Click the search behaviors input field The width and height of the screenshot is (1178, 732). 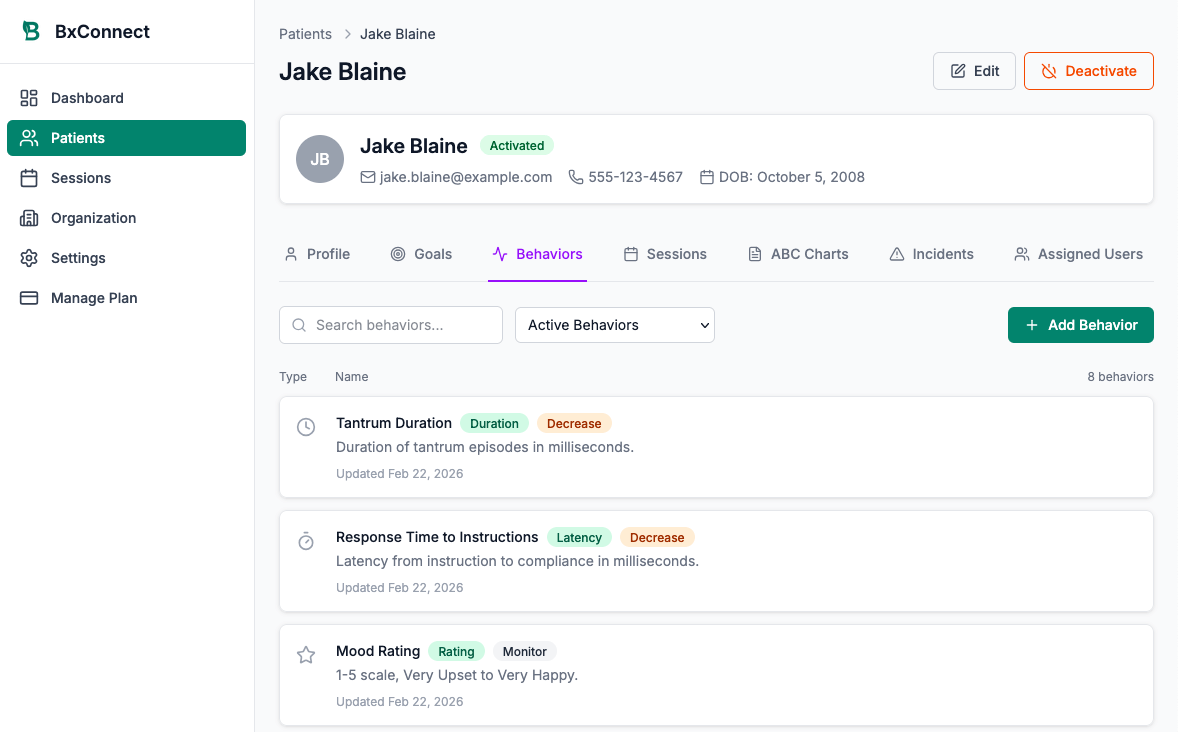(390, 325)
